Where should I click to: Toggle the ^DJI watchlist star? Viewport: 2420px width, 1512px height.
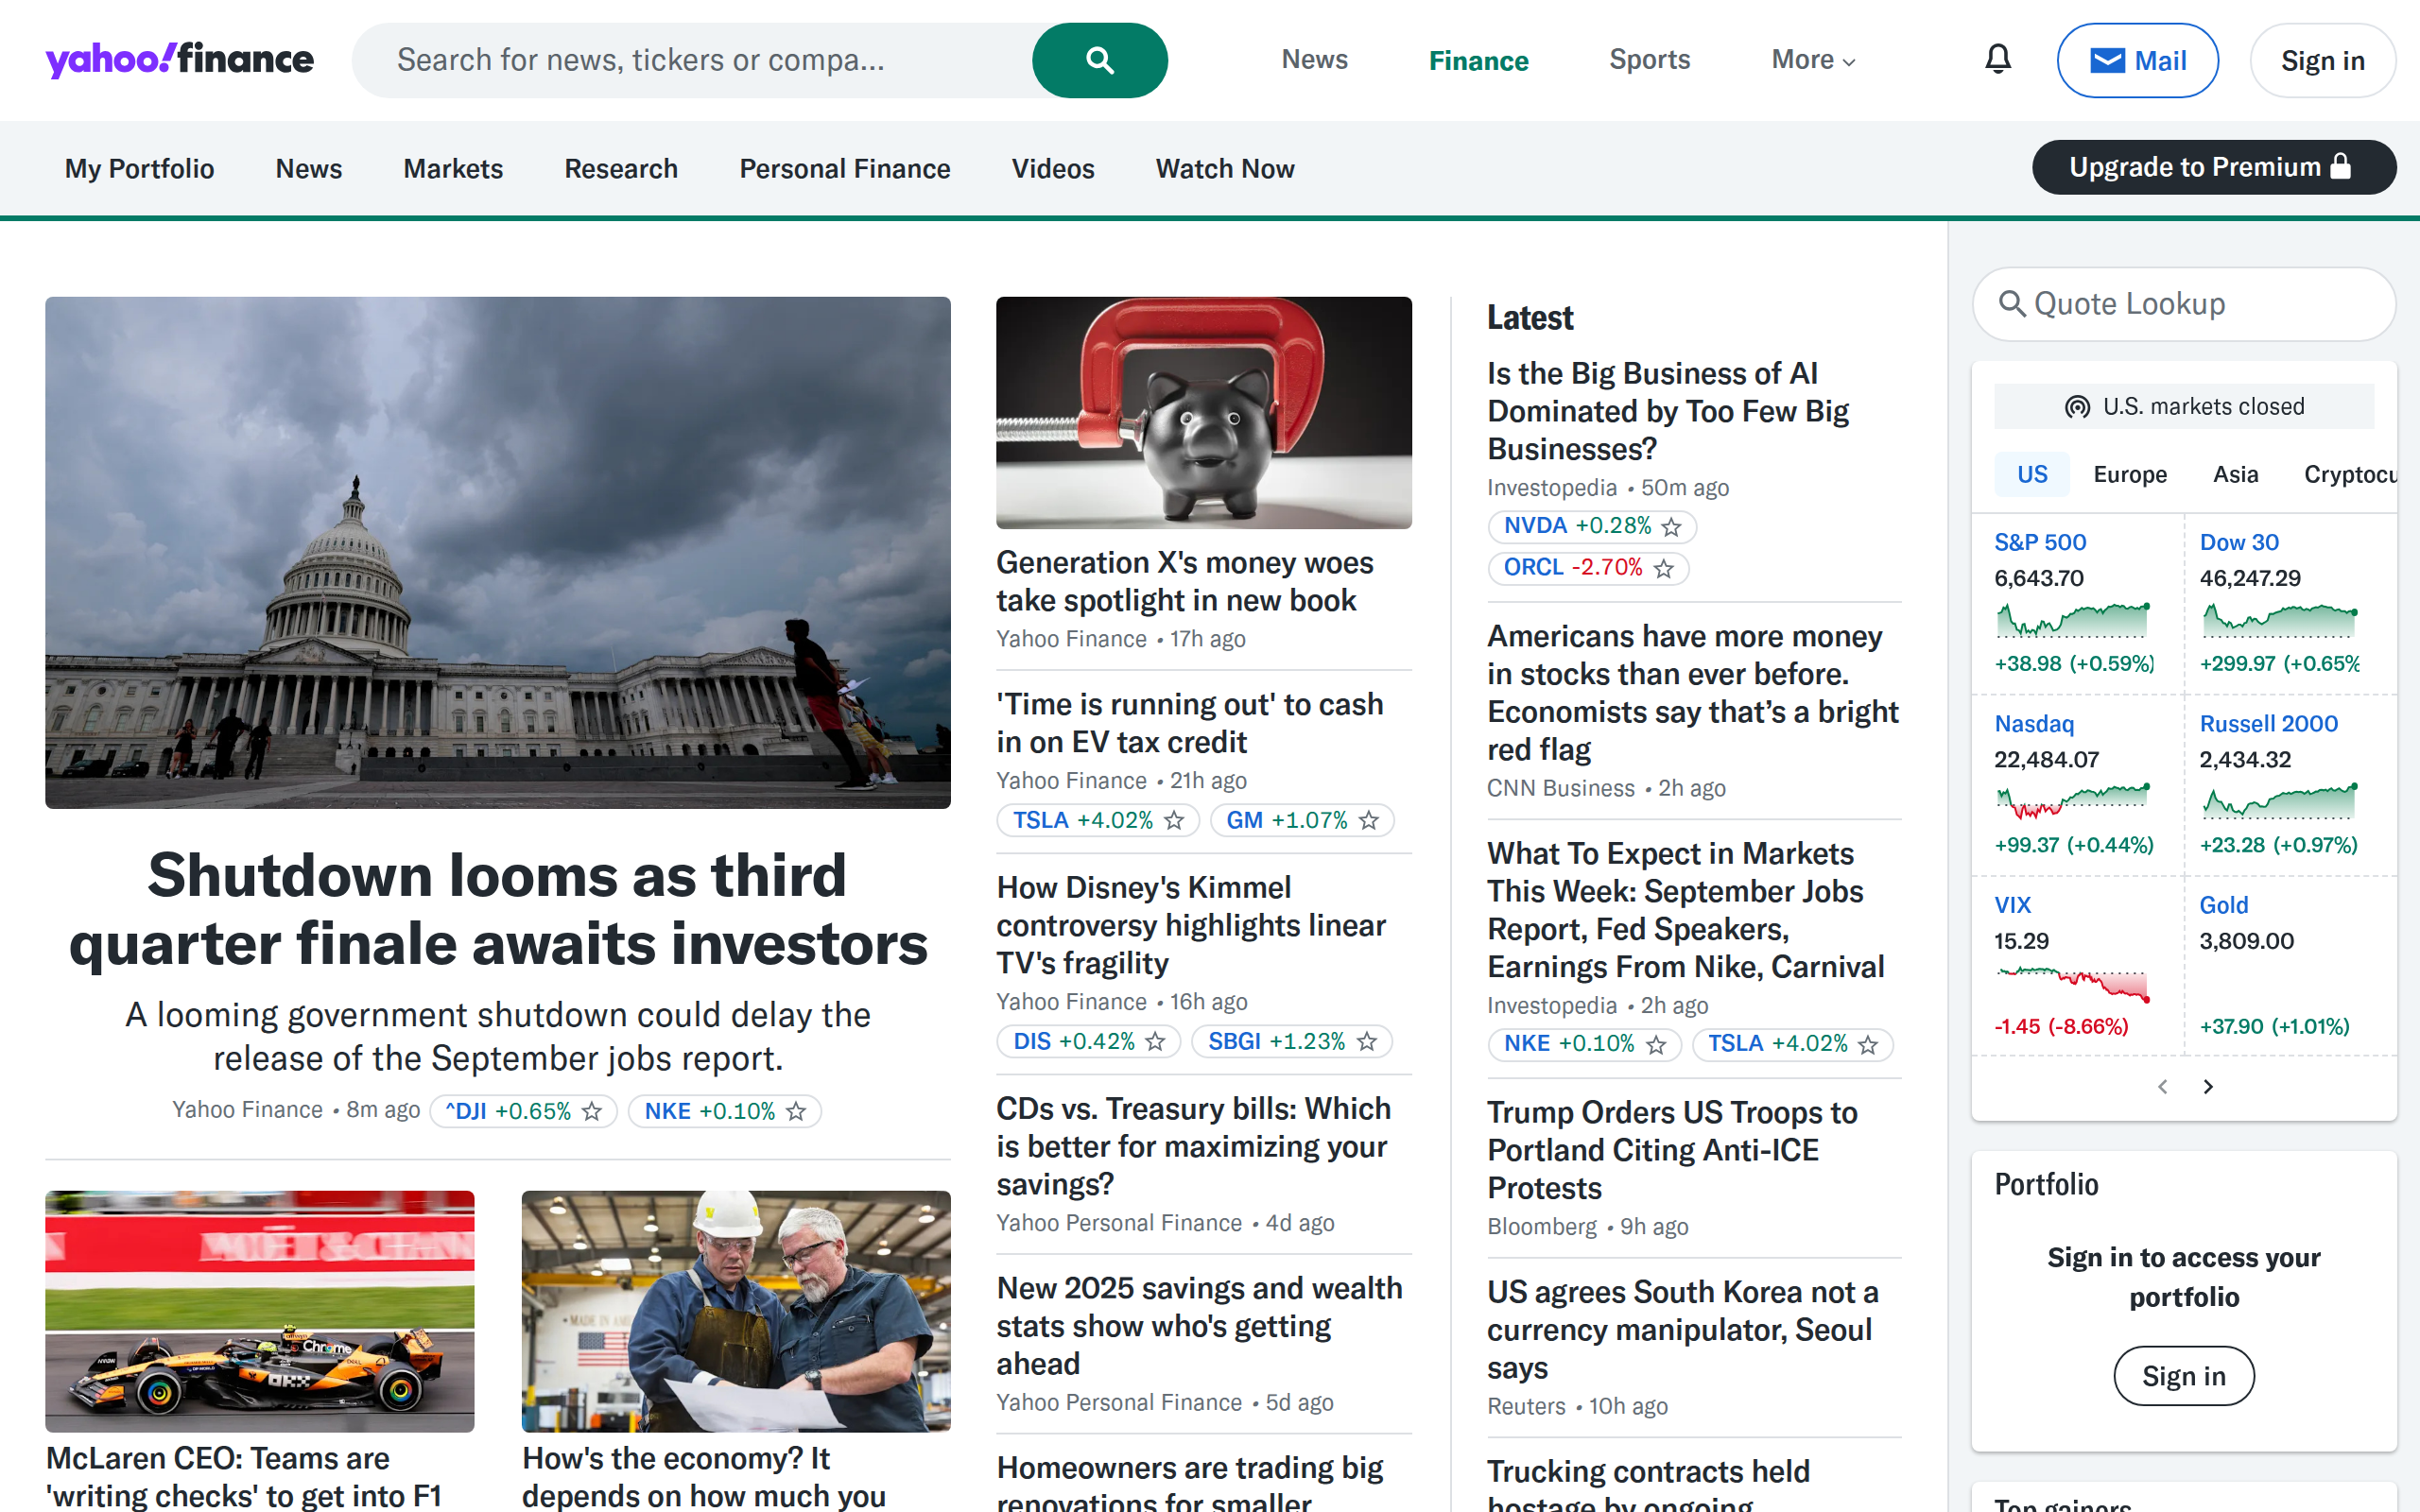pyautogui.click(x=592, y=1111)
